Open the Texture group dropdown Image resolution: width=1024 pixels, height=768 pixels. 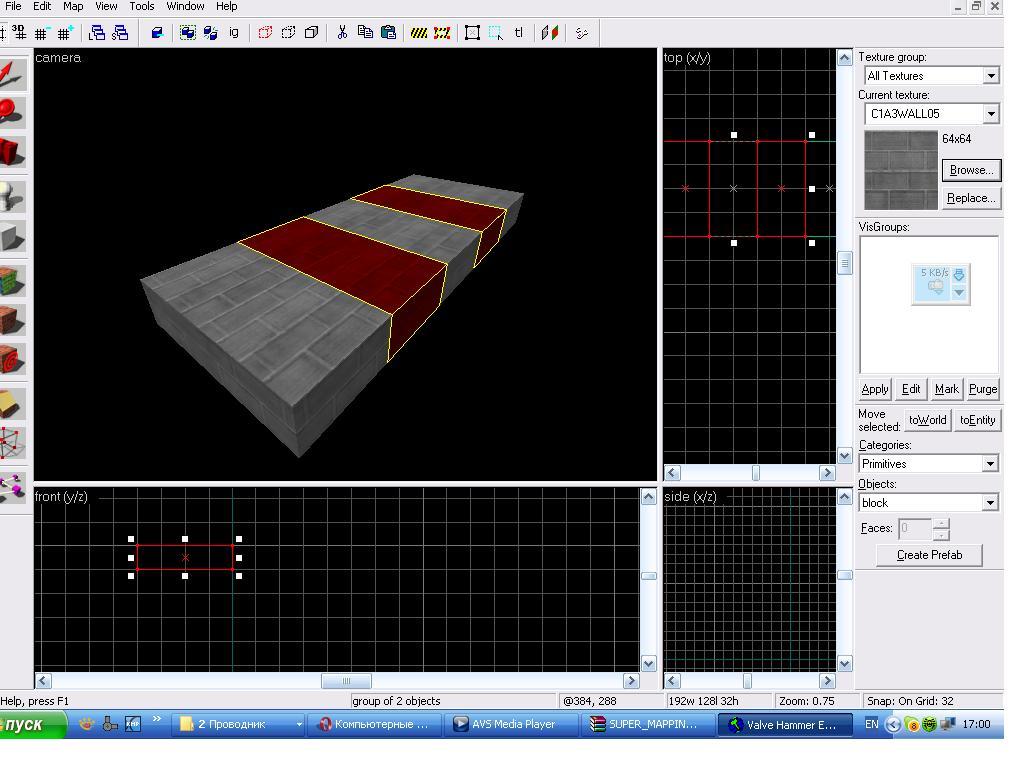click(x=990, y=76)
